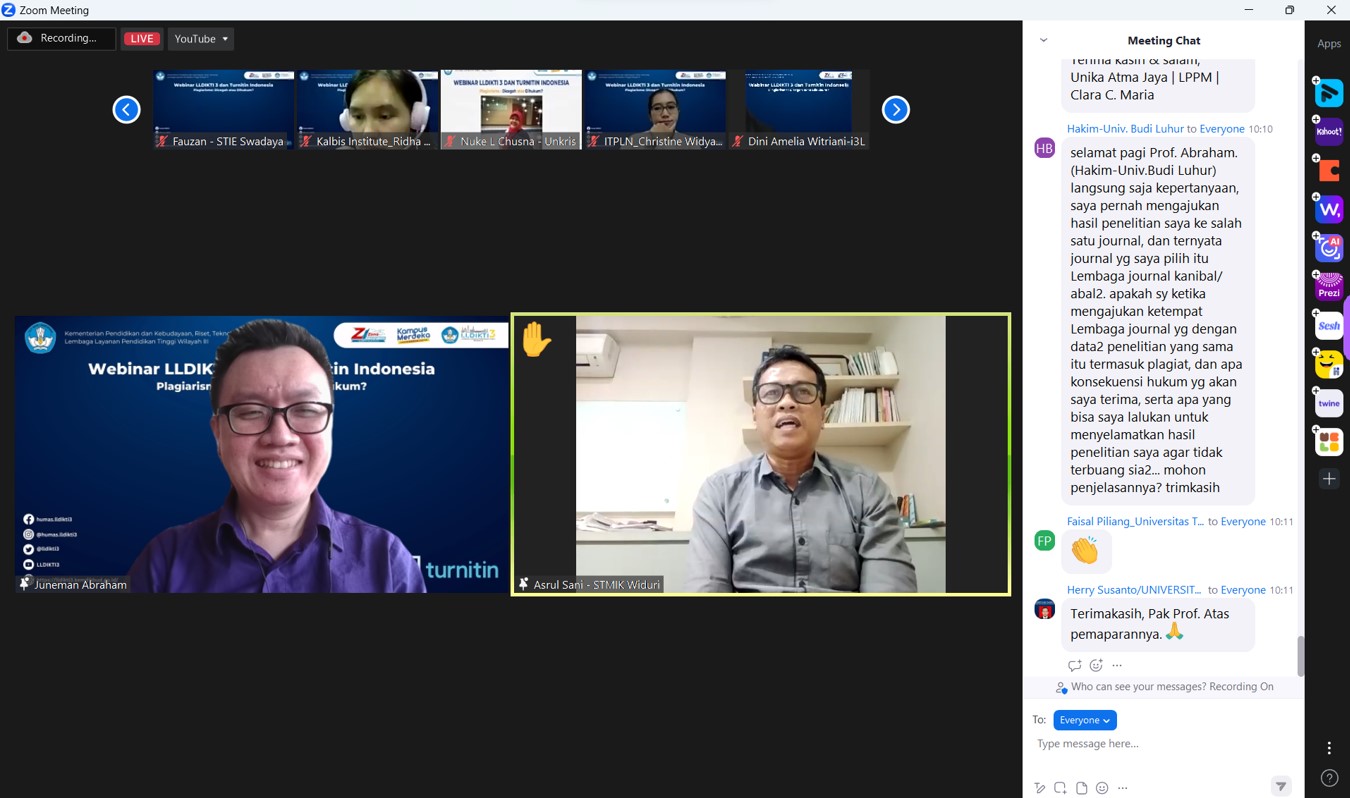Open the yellow smiley face app icon
The width and height of the screenshot is (1350, 798).
(1329, 365)
